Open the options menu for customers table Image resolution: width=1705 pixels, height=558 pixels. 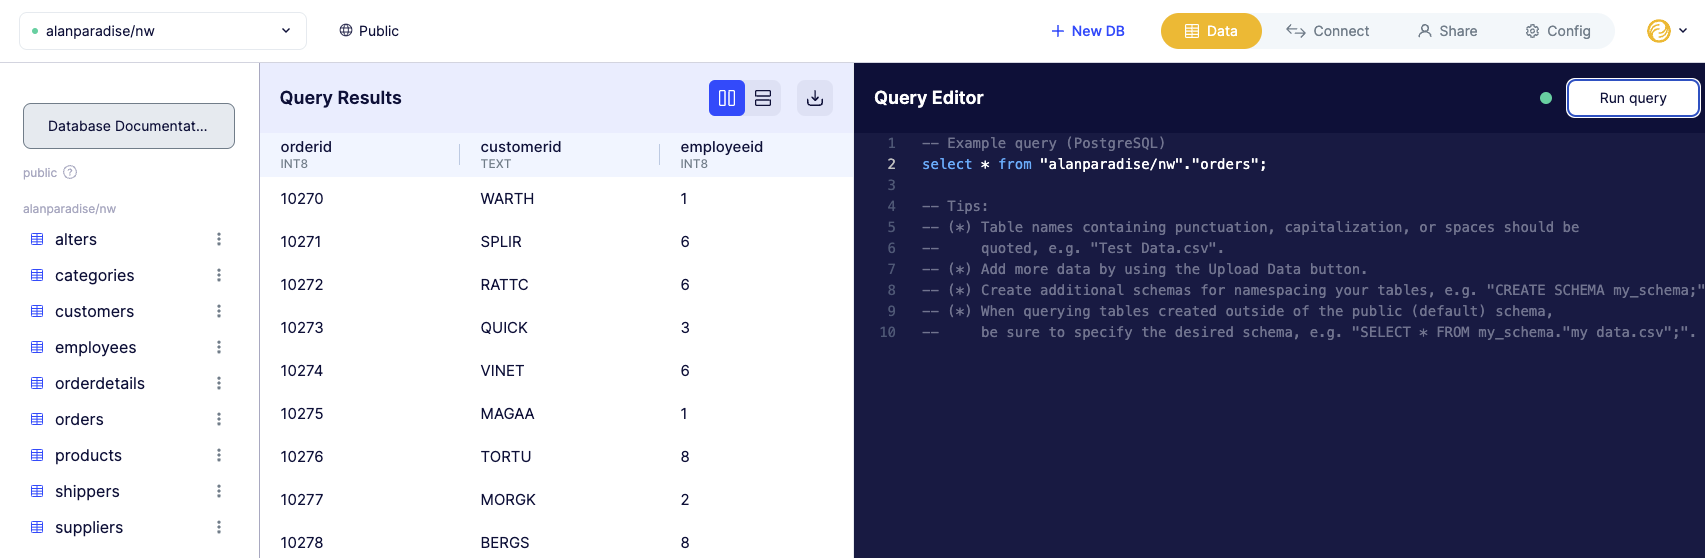(219, 311)
